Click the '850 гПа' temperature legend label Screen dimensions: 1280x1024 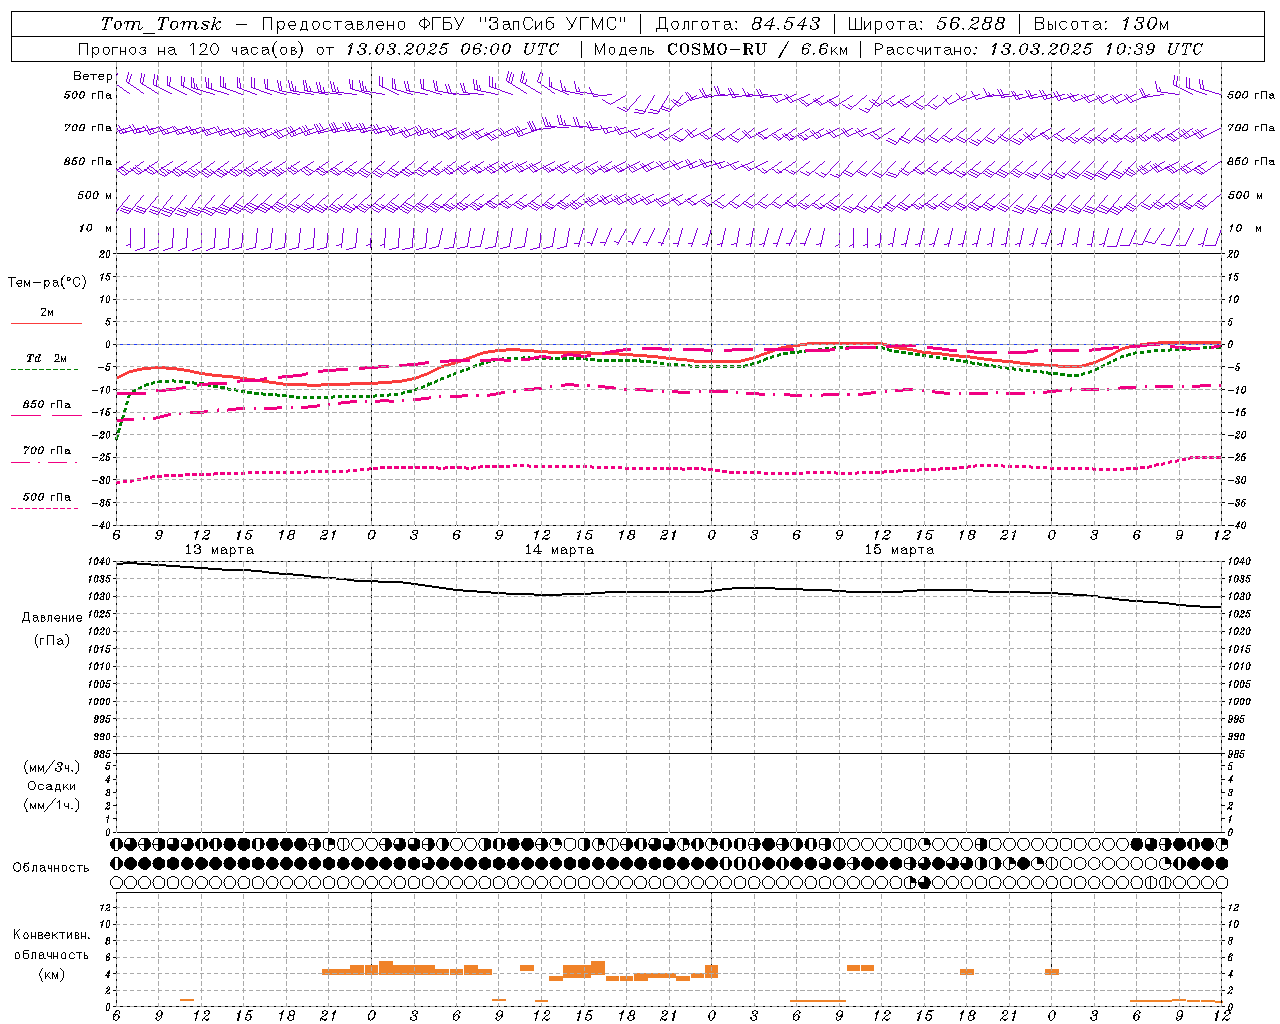click(47, 405)
